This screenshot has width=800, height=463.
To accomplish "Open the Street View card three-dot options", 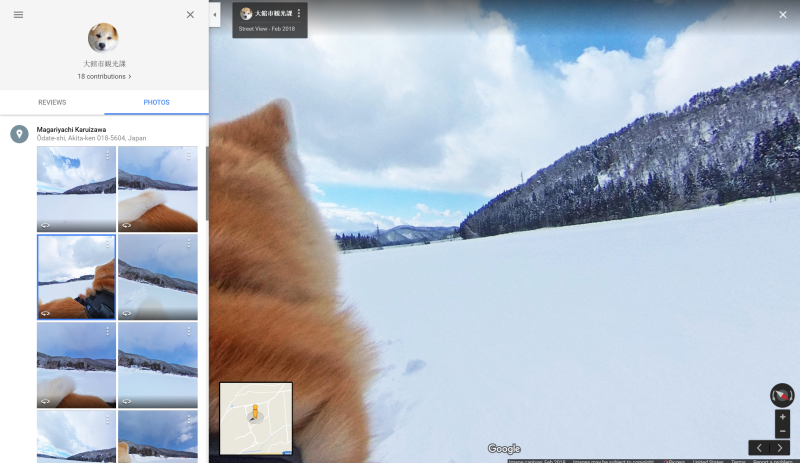I will coord(299,14).
